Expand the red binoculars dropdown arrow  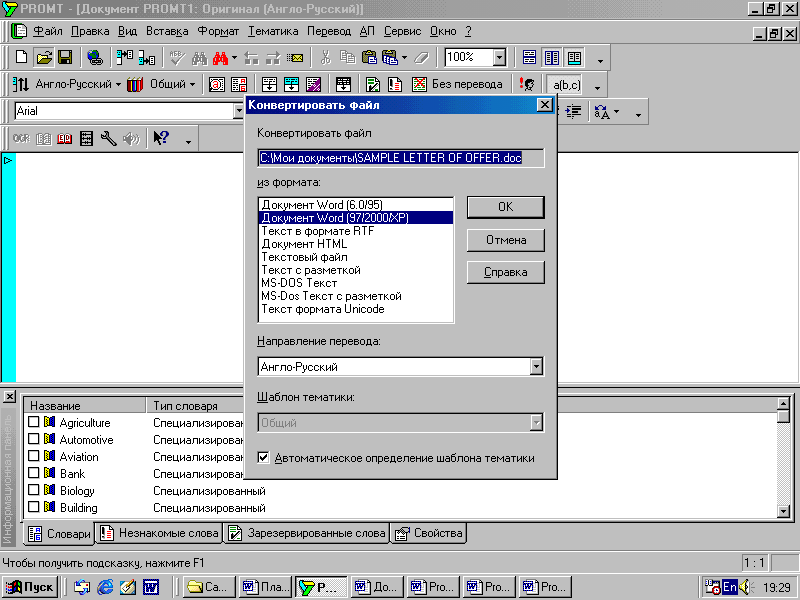(x=234, y=58)
